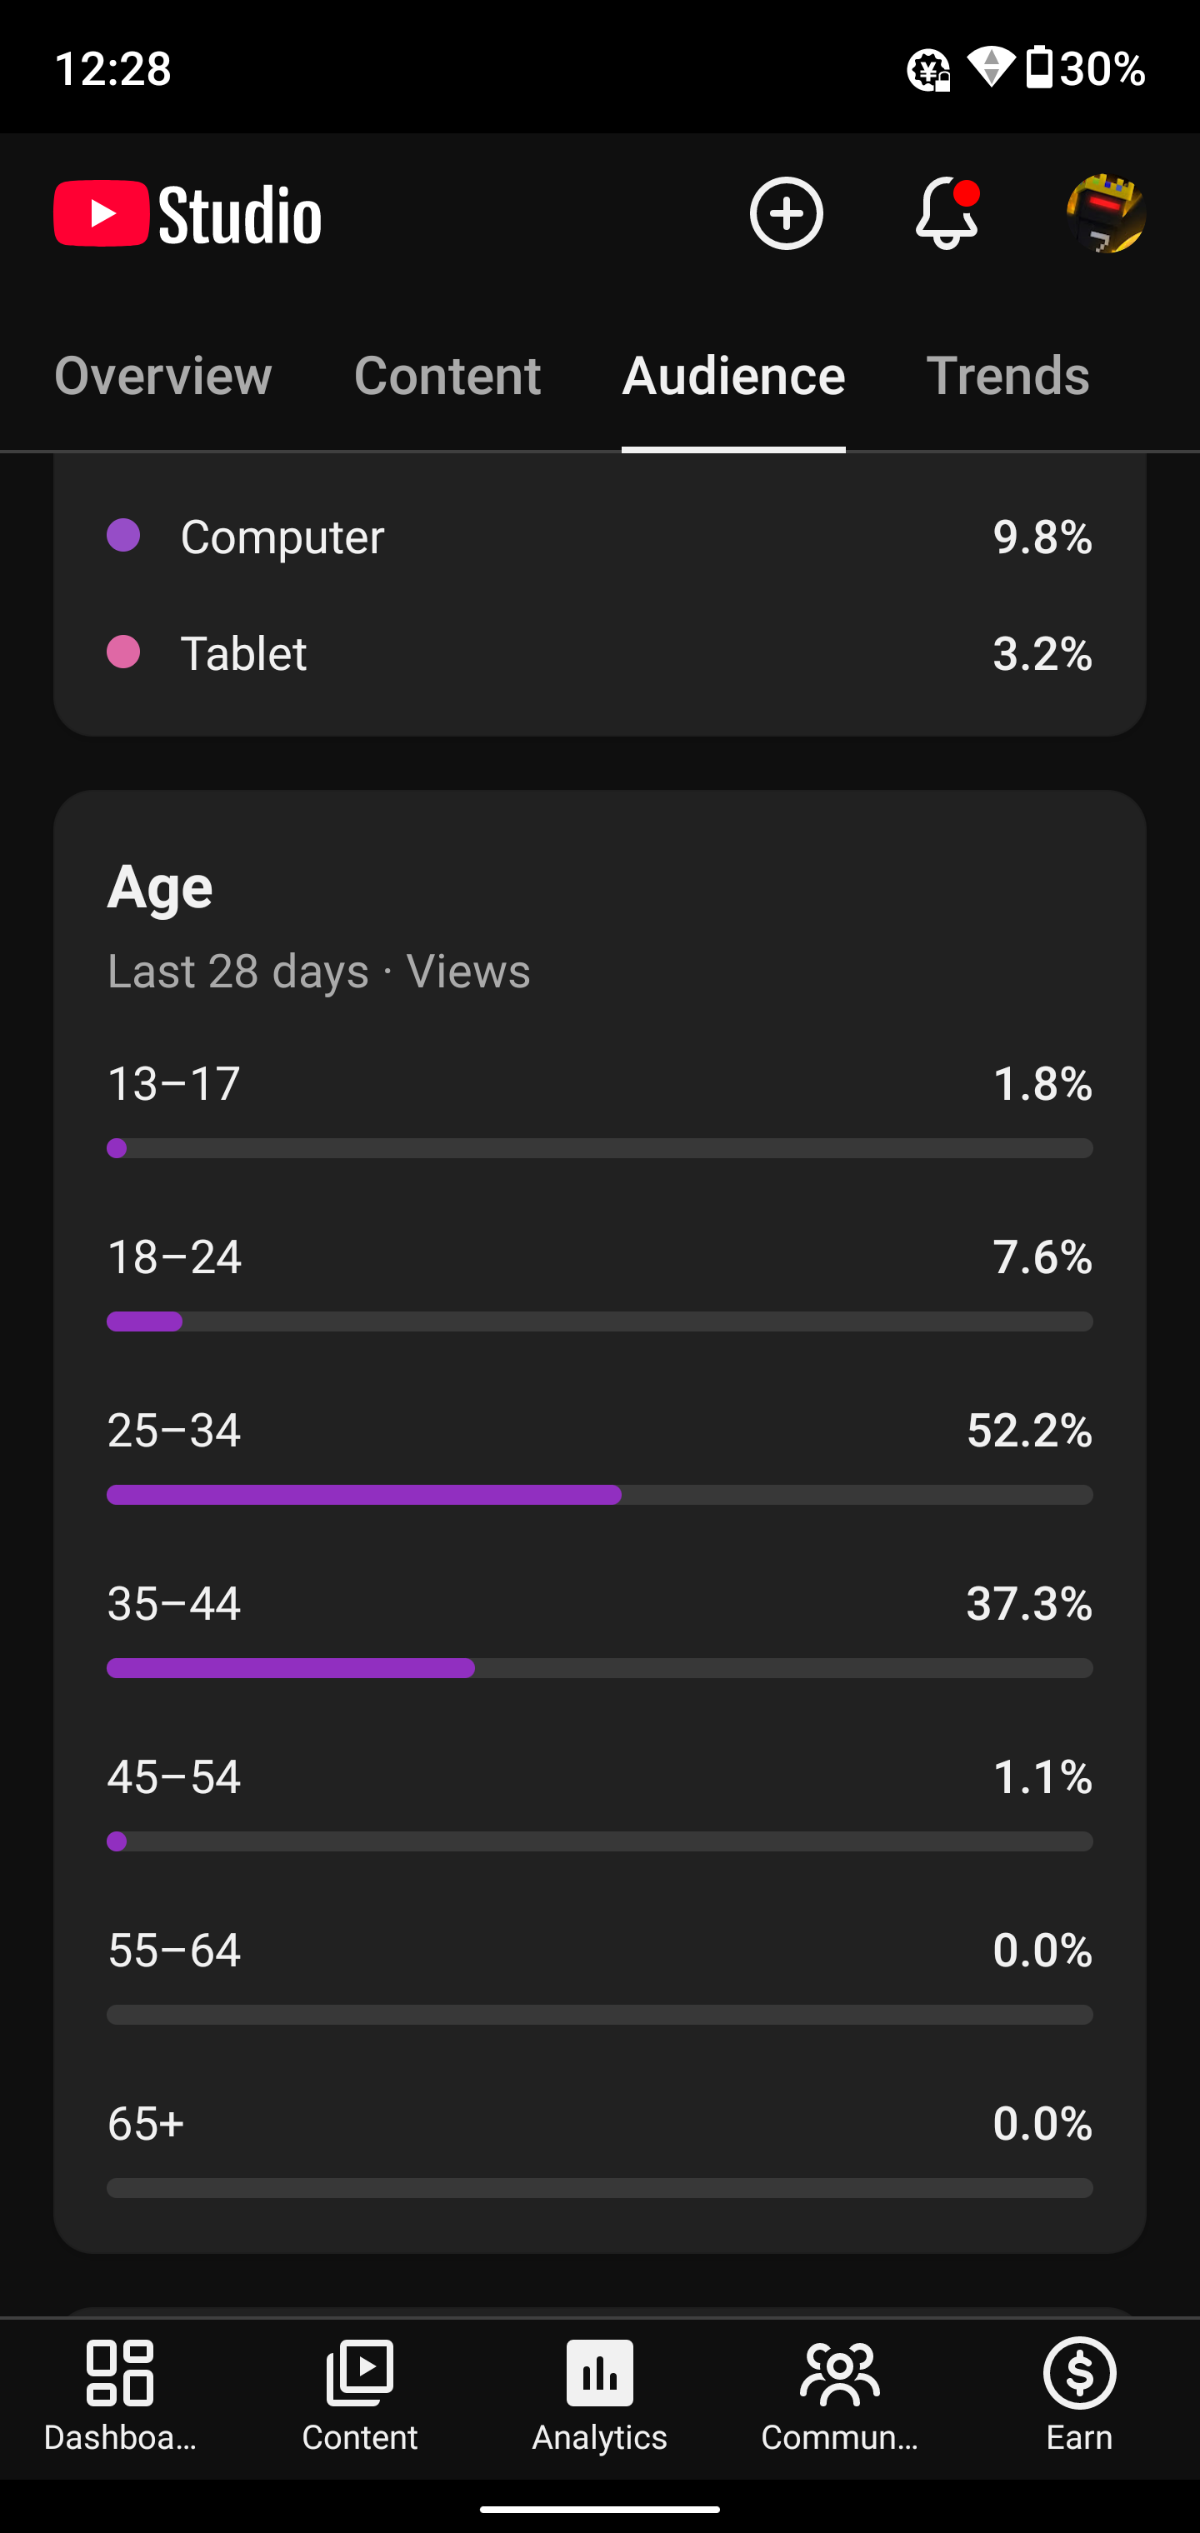Image resolution: width=1200 pixels, height=2533 pixels.
Task: Open the channel profile avatar
Action: (1106, 213)
